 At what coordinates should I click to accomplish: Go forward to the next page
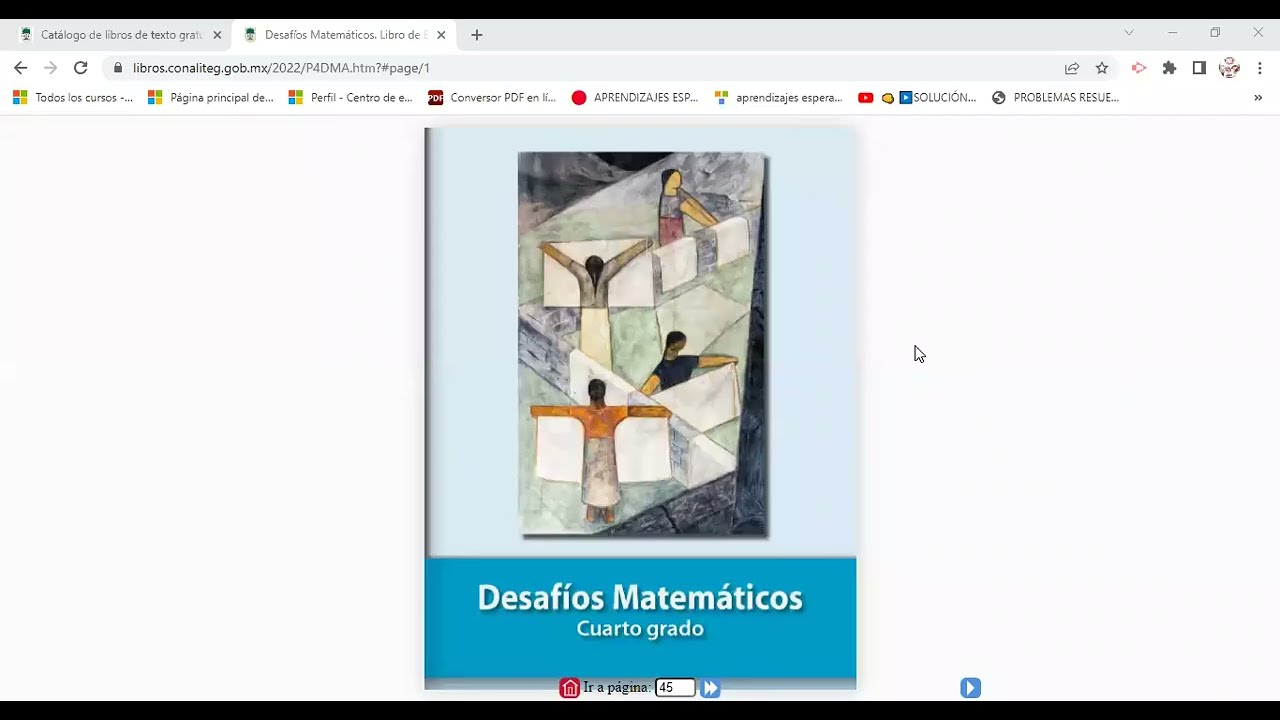coord(50,68)
